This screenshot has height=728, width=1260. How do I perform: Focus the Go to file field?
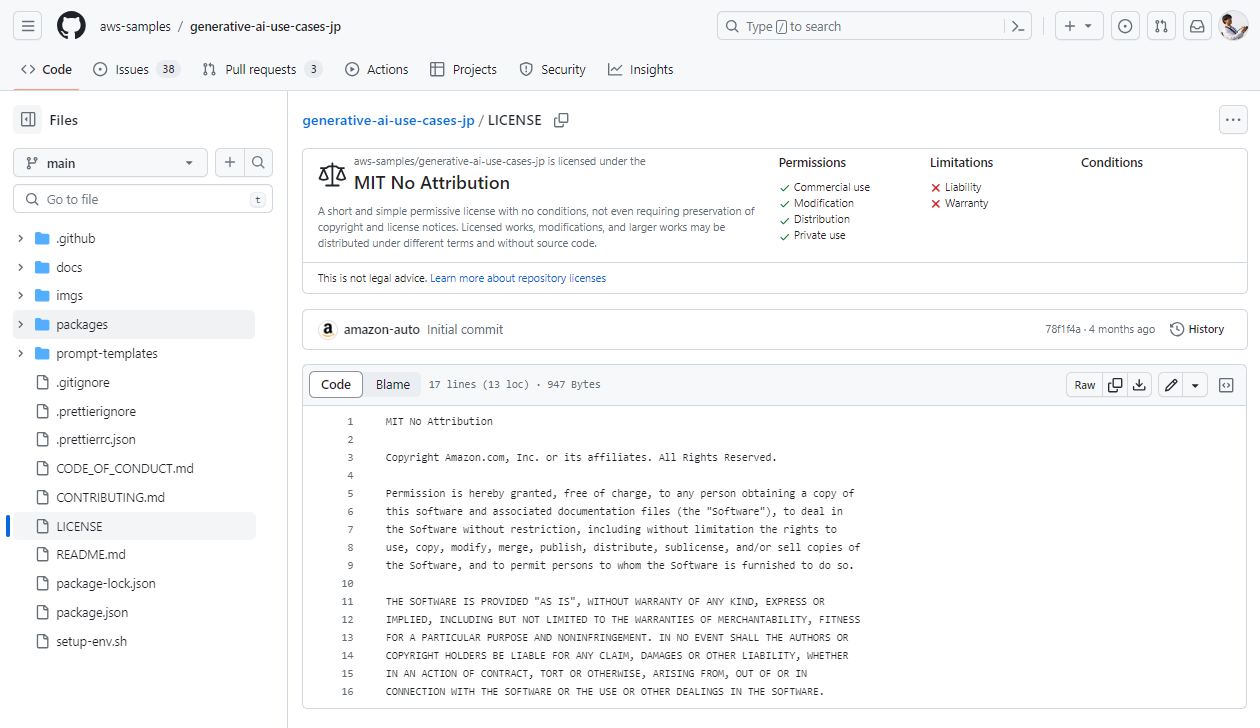point(145,200)
